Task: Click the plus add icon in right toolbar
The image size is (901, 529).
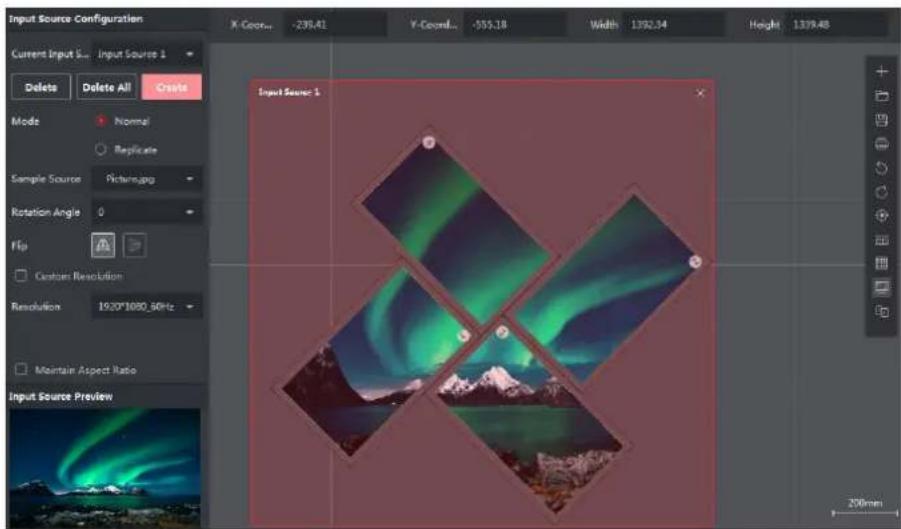Action: coord(881,72)
